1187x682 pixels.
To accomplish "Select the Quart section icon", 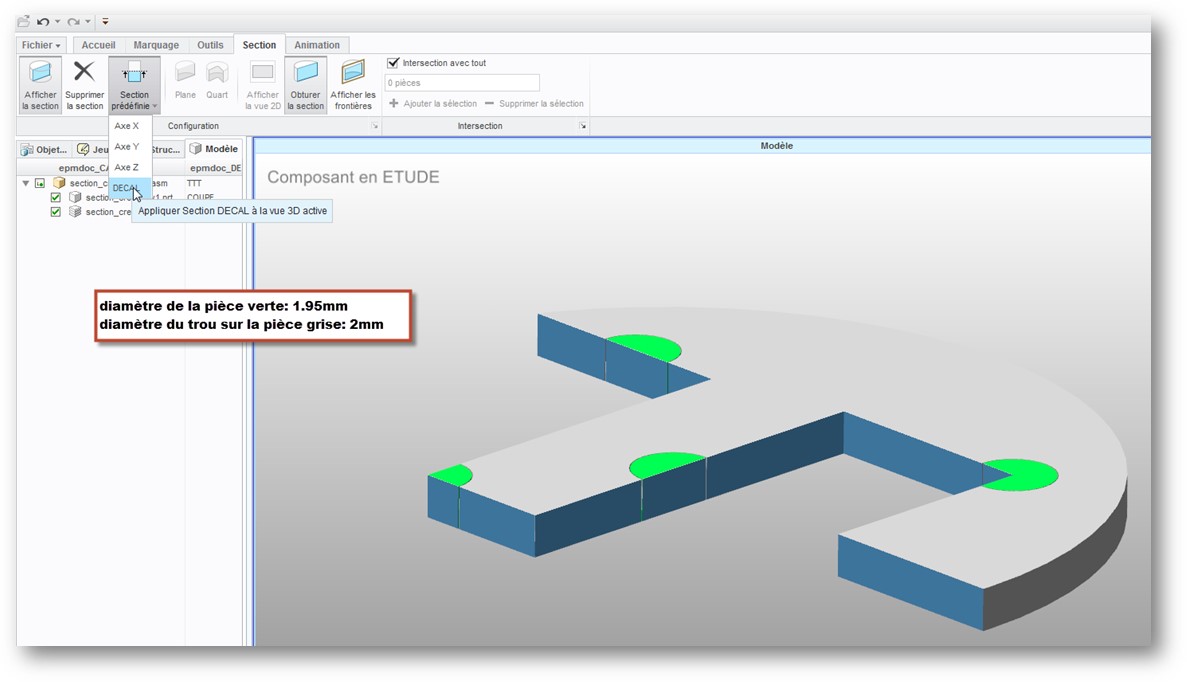I will 217,74.
